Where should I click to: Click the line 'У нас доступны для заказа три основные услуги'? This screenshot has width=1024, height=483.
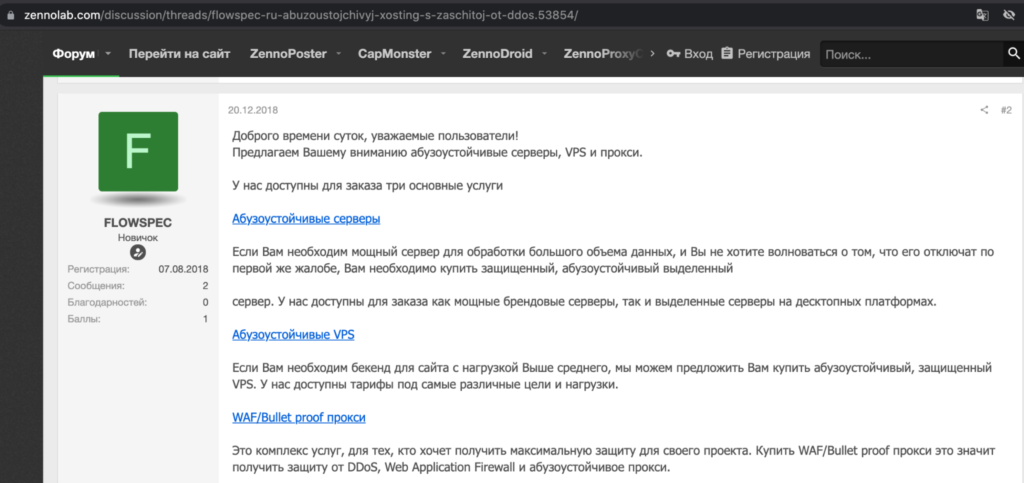368,185
